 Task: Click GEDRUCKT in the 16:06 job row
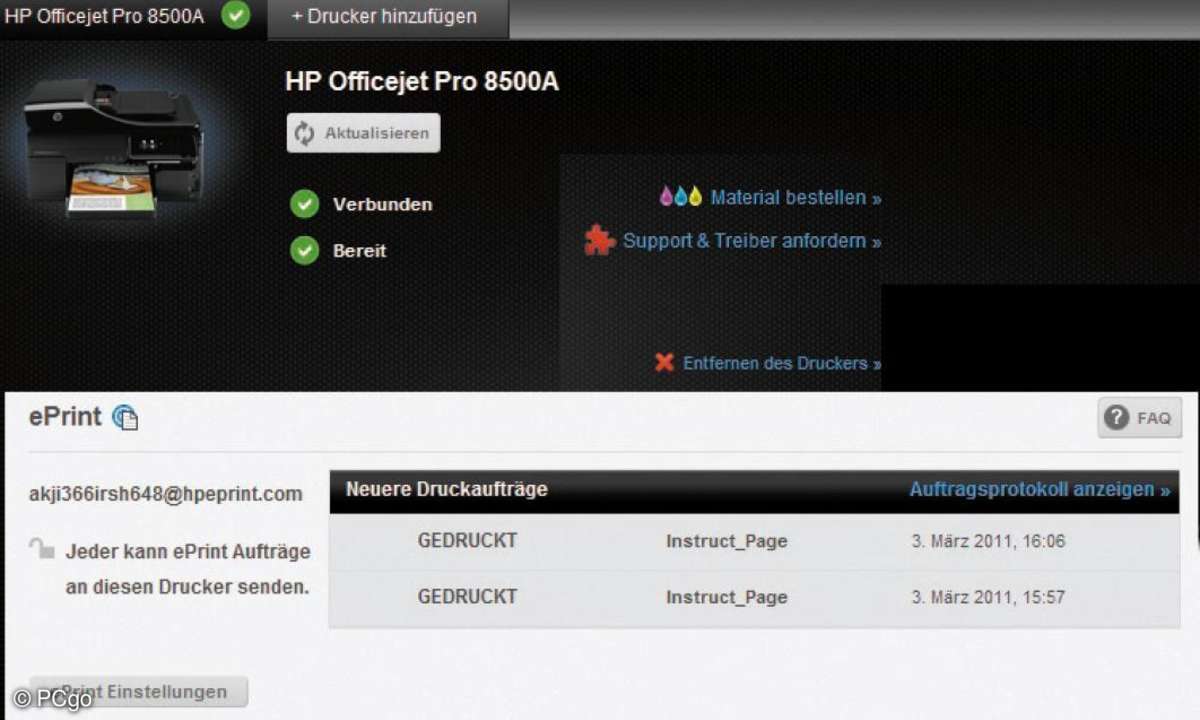point(467,541)
